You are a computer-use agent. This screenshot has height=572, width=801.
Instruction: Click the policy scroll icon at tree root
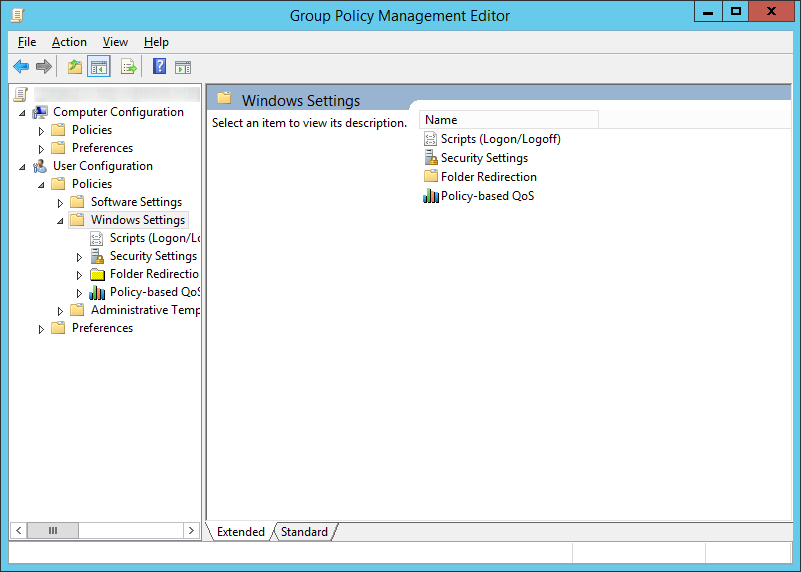(20, 94)
